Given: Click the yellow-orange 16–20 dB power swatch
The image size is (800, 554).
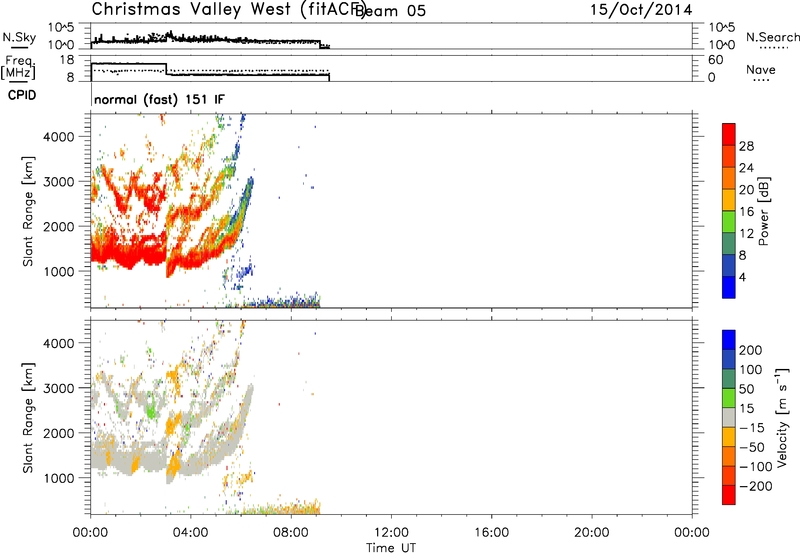Looking at the screenshot, I should (729, 200).
